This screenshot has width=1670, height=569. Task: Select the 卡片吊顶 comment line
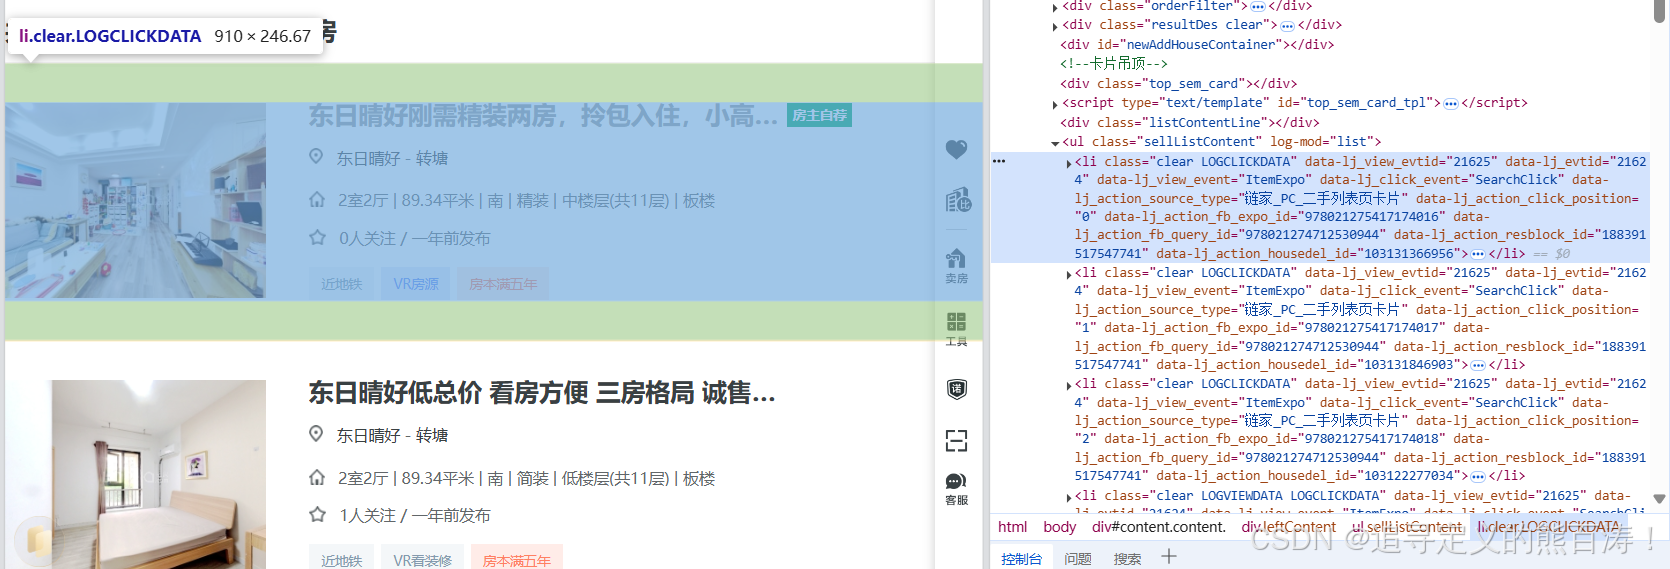1114,64
